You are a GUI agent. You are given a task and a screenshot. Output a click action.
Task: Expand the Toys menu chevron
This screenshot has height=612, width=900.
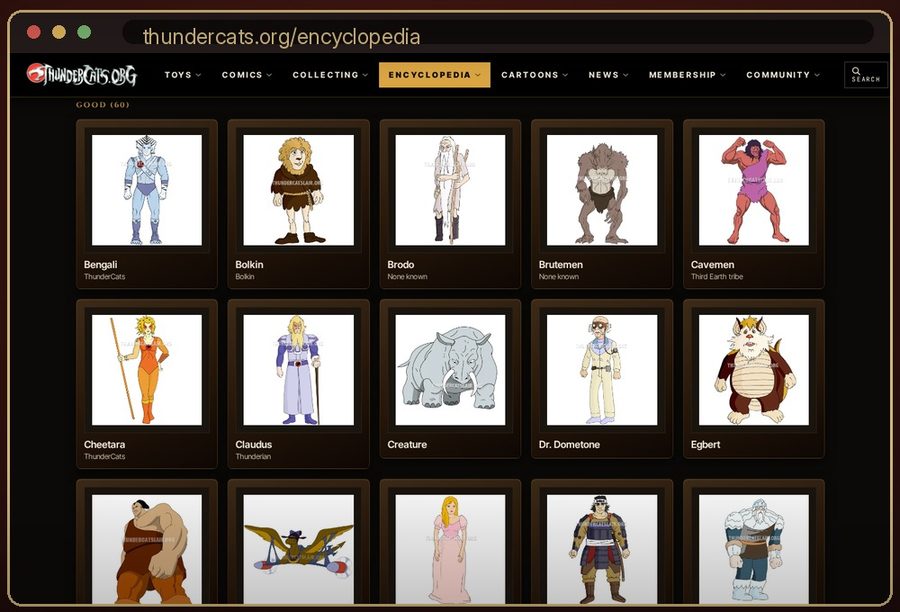click(x=199, y=75)
